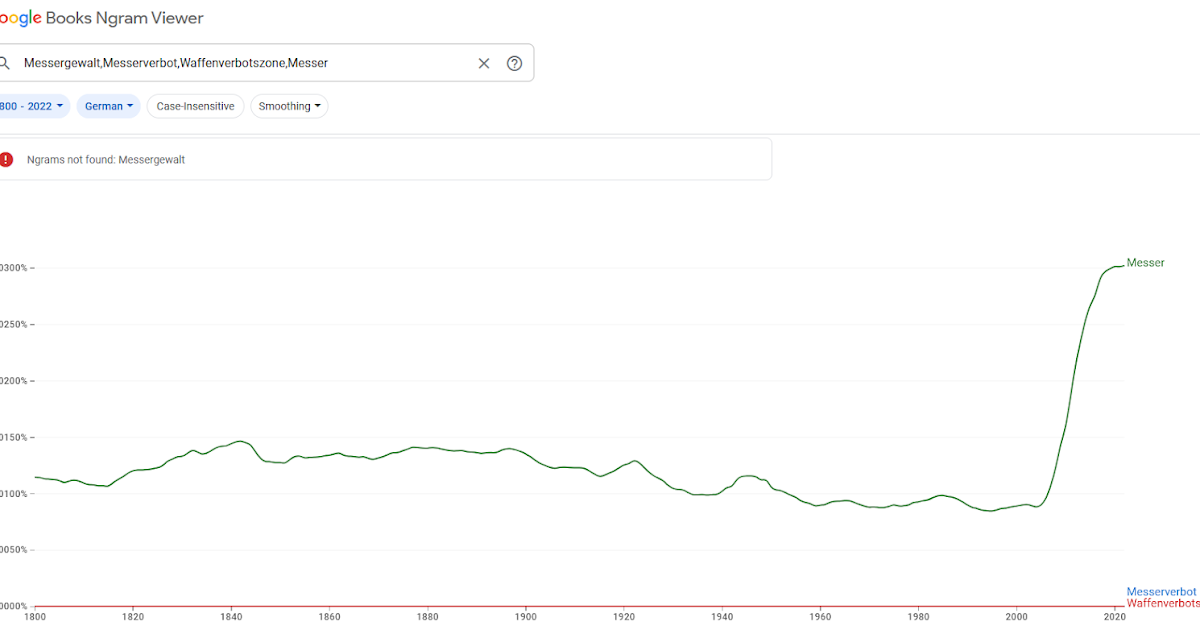This screenshot has height=630, width=1200.
Task: Click the red error alert icon
Action: pyautogui.click(x=6, y=159)
